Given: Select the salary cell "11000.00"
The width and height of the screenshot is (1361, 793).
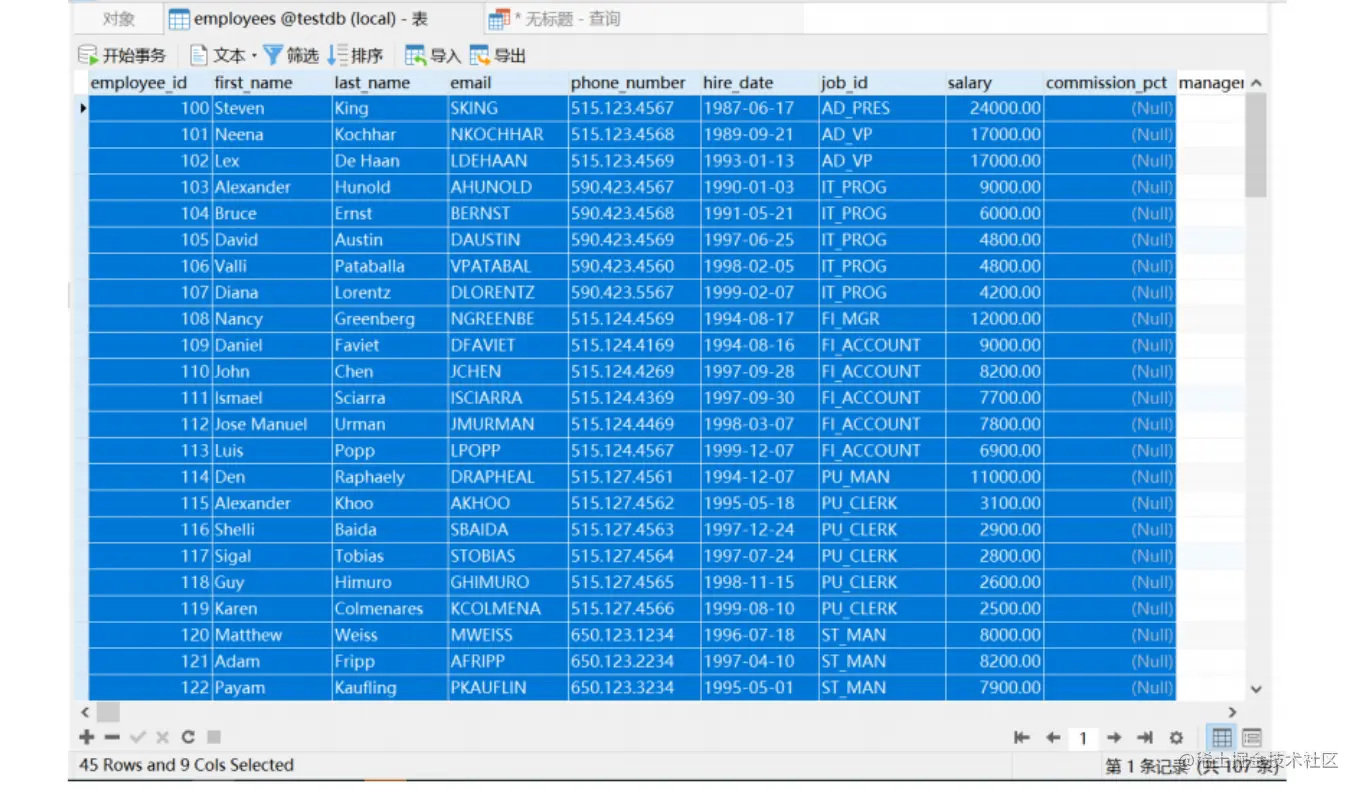Looking at the screenshot, I should 994,477.
